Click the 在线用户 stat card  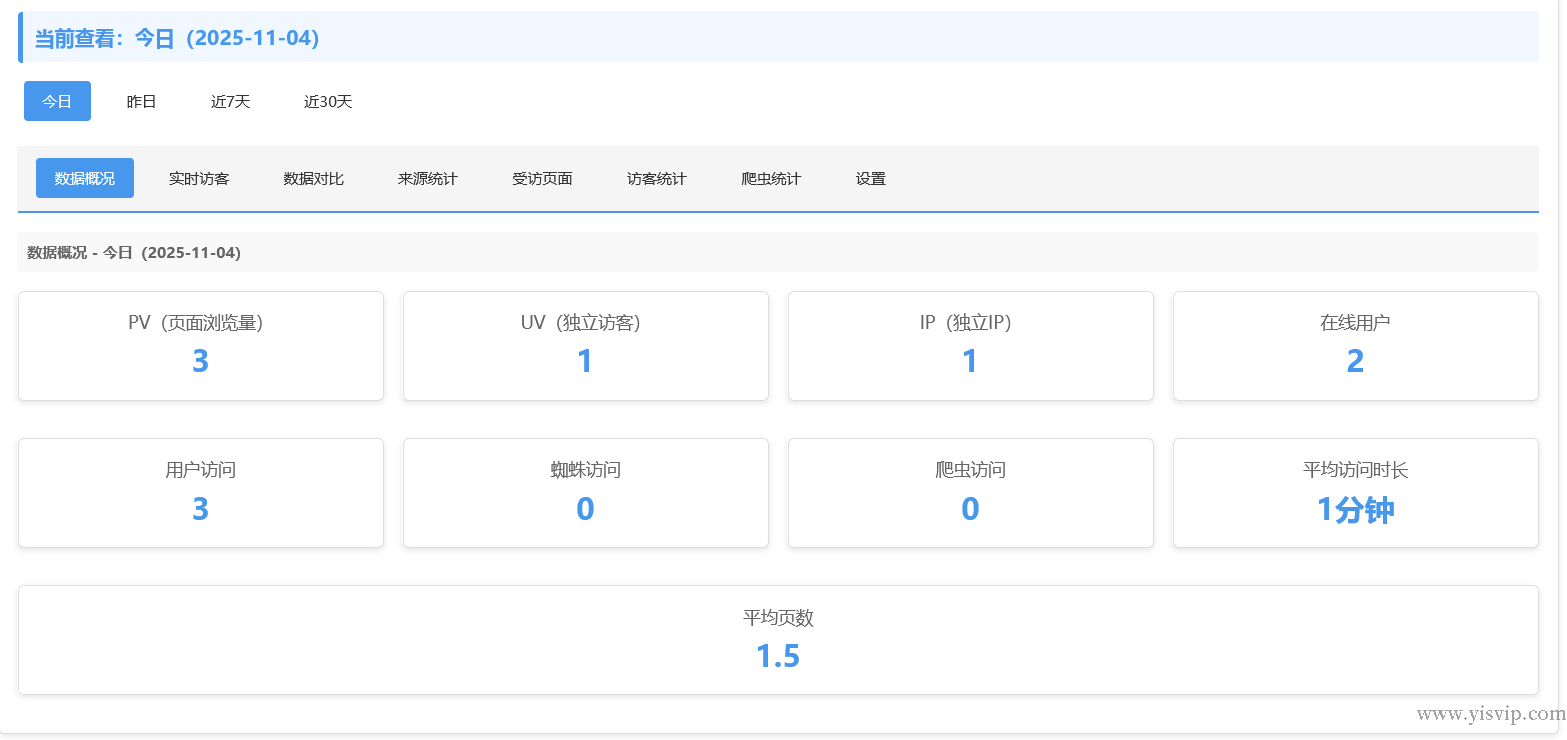pyautogui.click(x=1355, y=345)
